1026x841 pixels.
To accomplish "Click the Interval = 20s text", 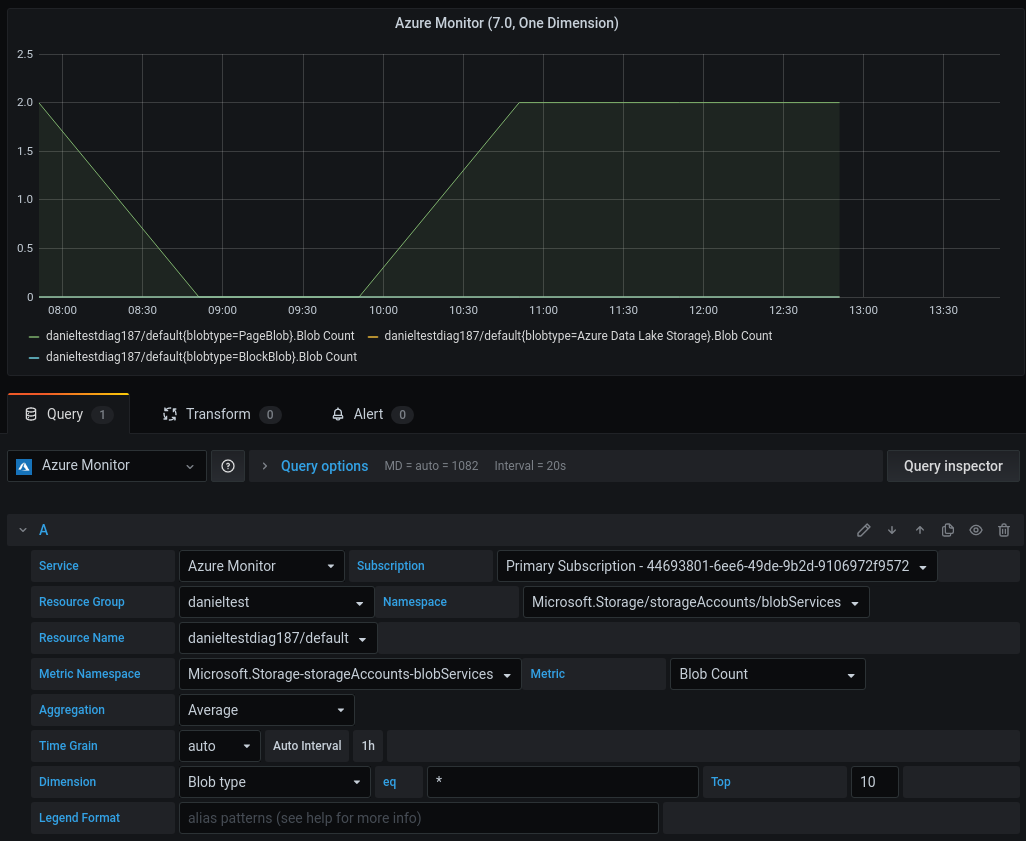I will (x=530, y=466).
